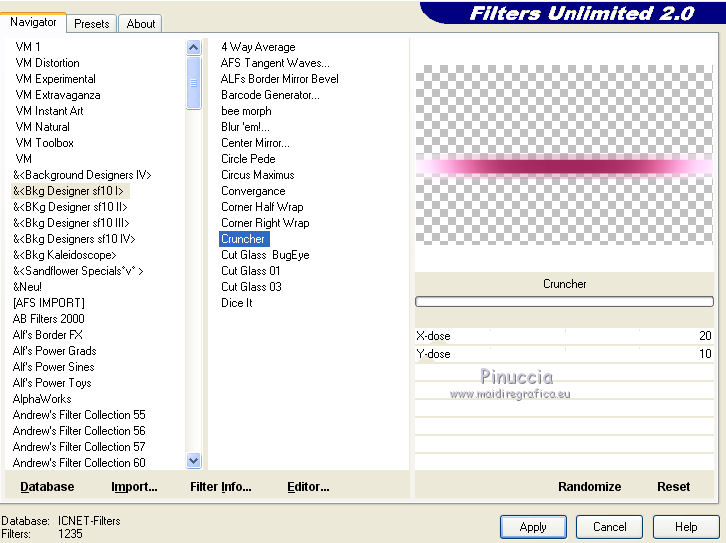Screen dimensions: 726x543
Task: Select the bee morph filter
Action: pyautogui.click(x=246, y=111)
